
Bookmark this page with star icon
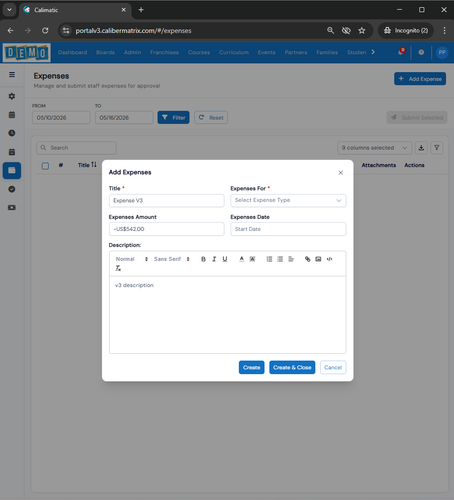362,31
